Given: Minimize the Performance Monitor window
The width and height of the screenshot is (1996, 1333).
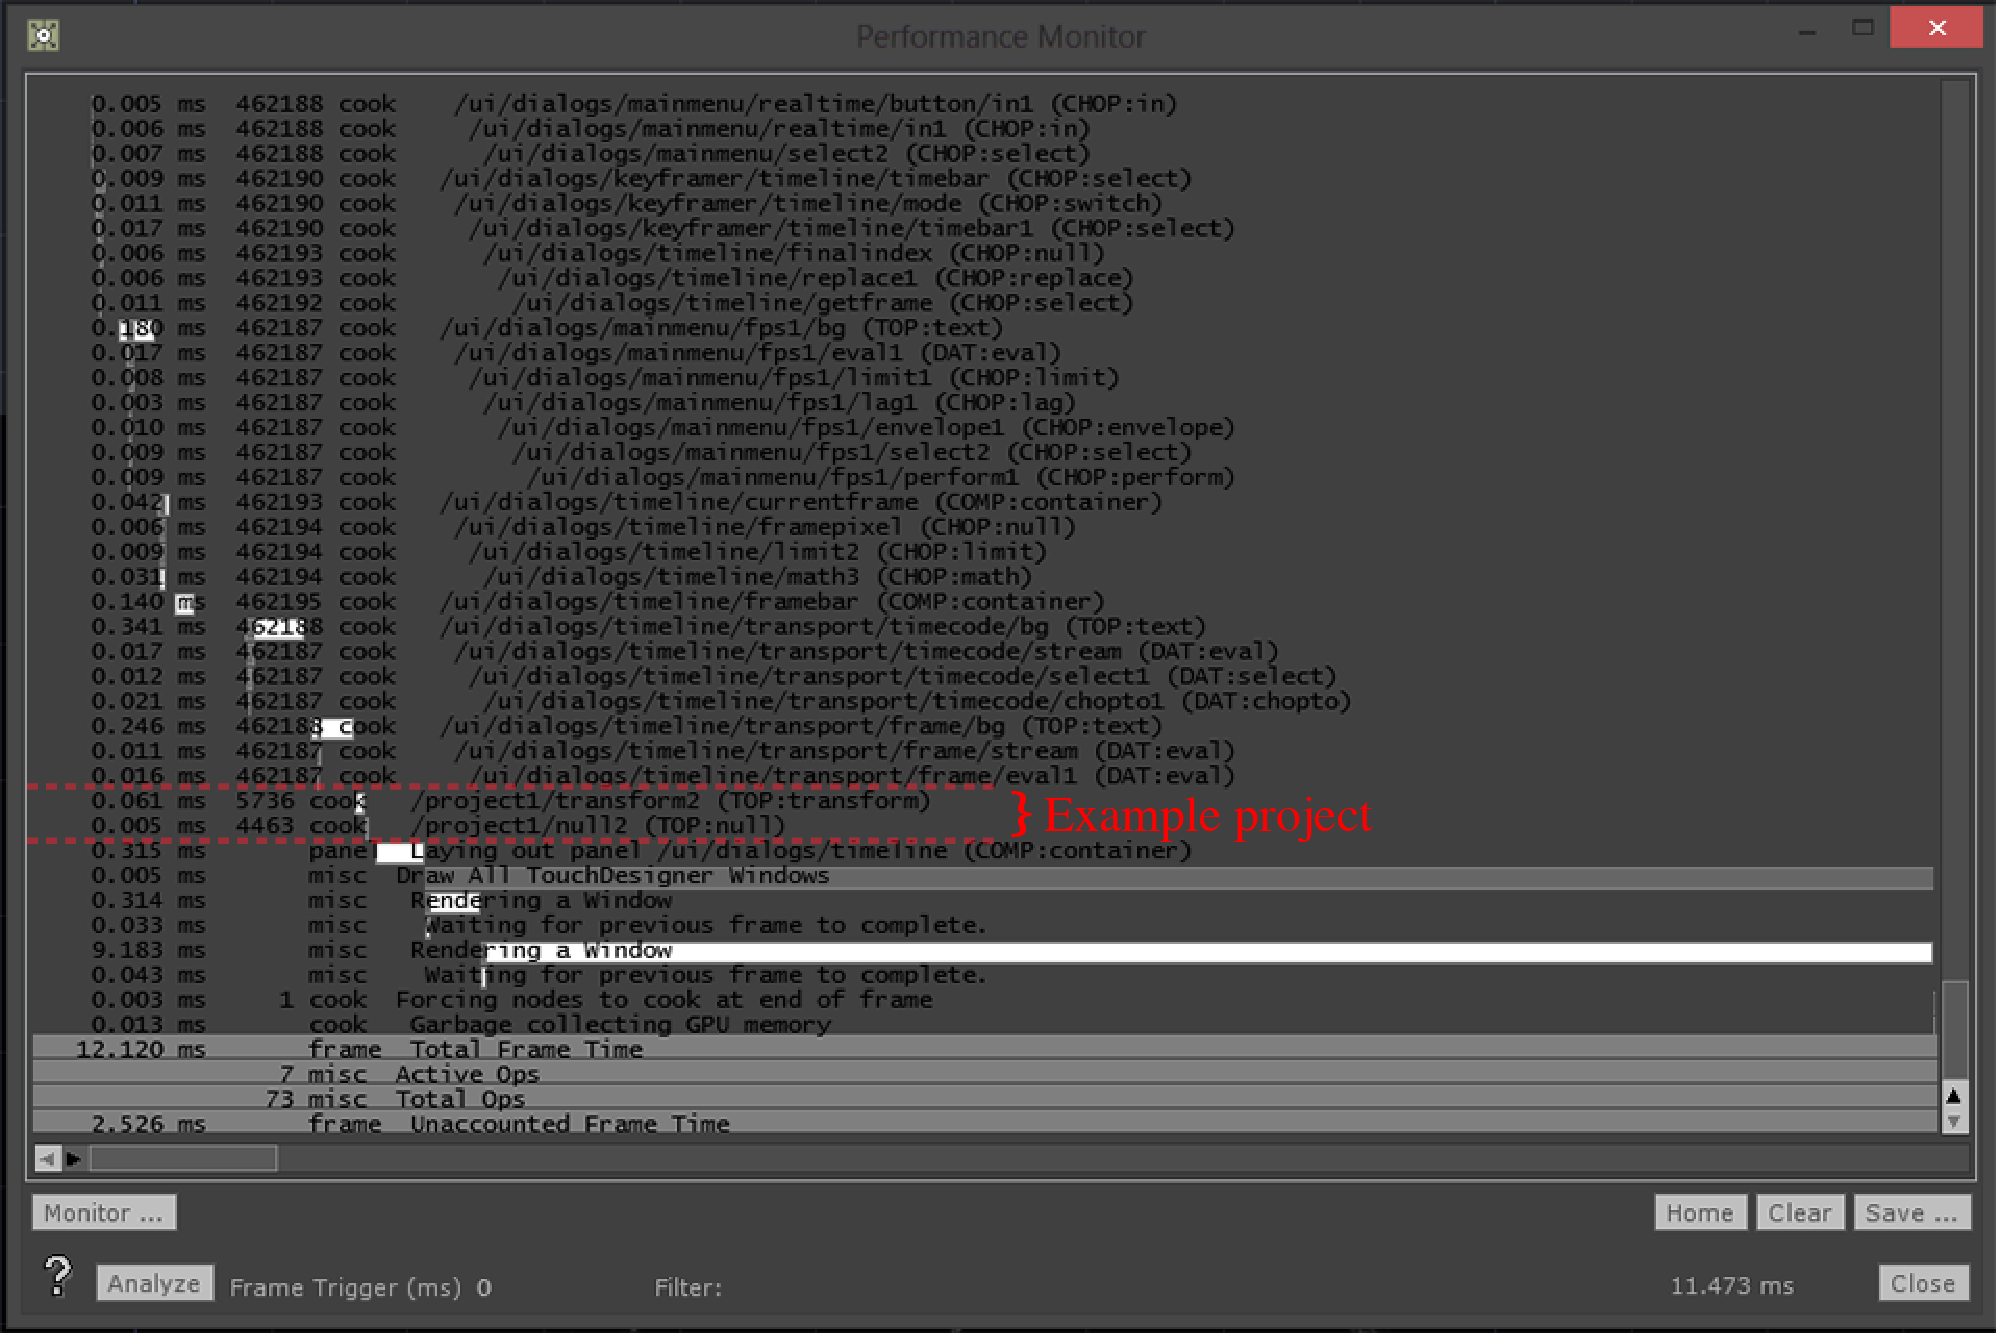Looking at the screenshot, I should [x=1806, y=31].
